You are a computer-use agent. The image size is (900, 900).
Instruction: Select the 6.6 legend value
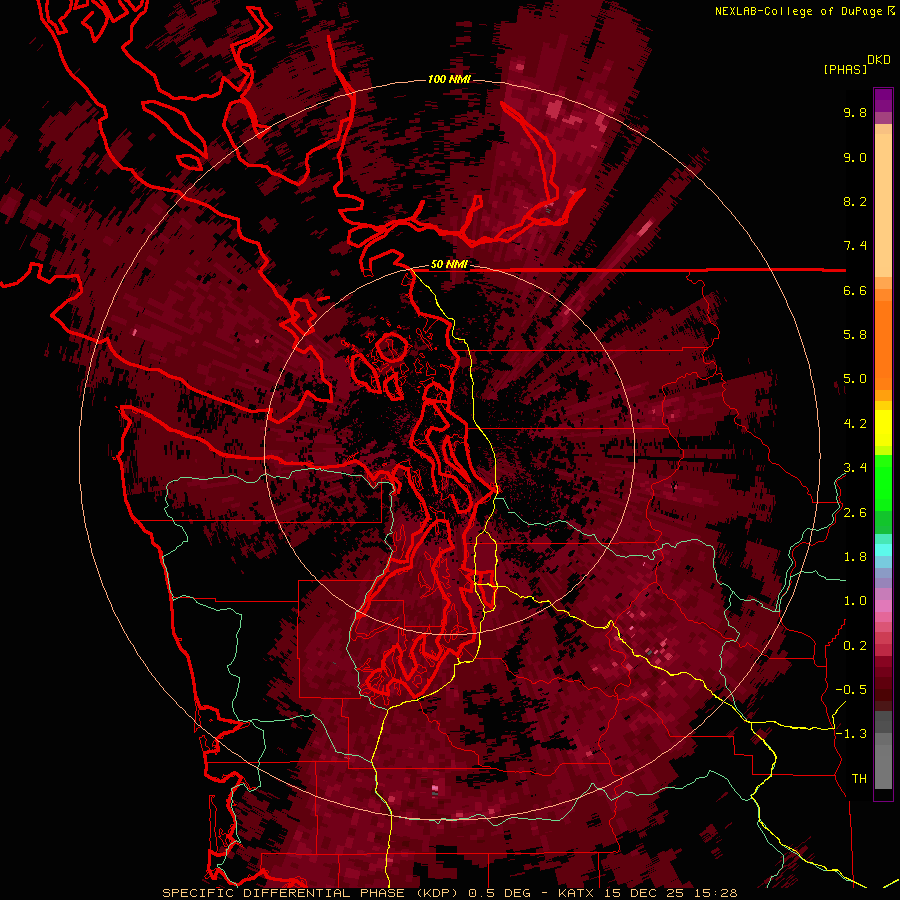point(855,290)
